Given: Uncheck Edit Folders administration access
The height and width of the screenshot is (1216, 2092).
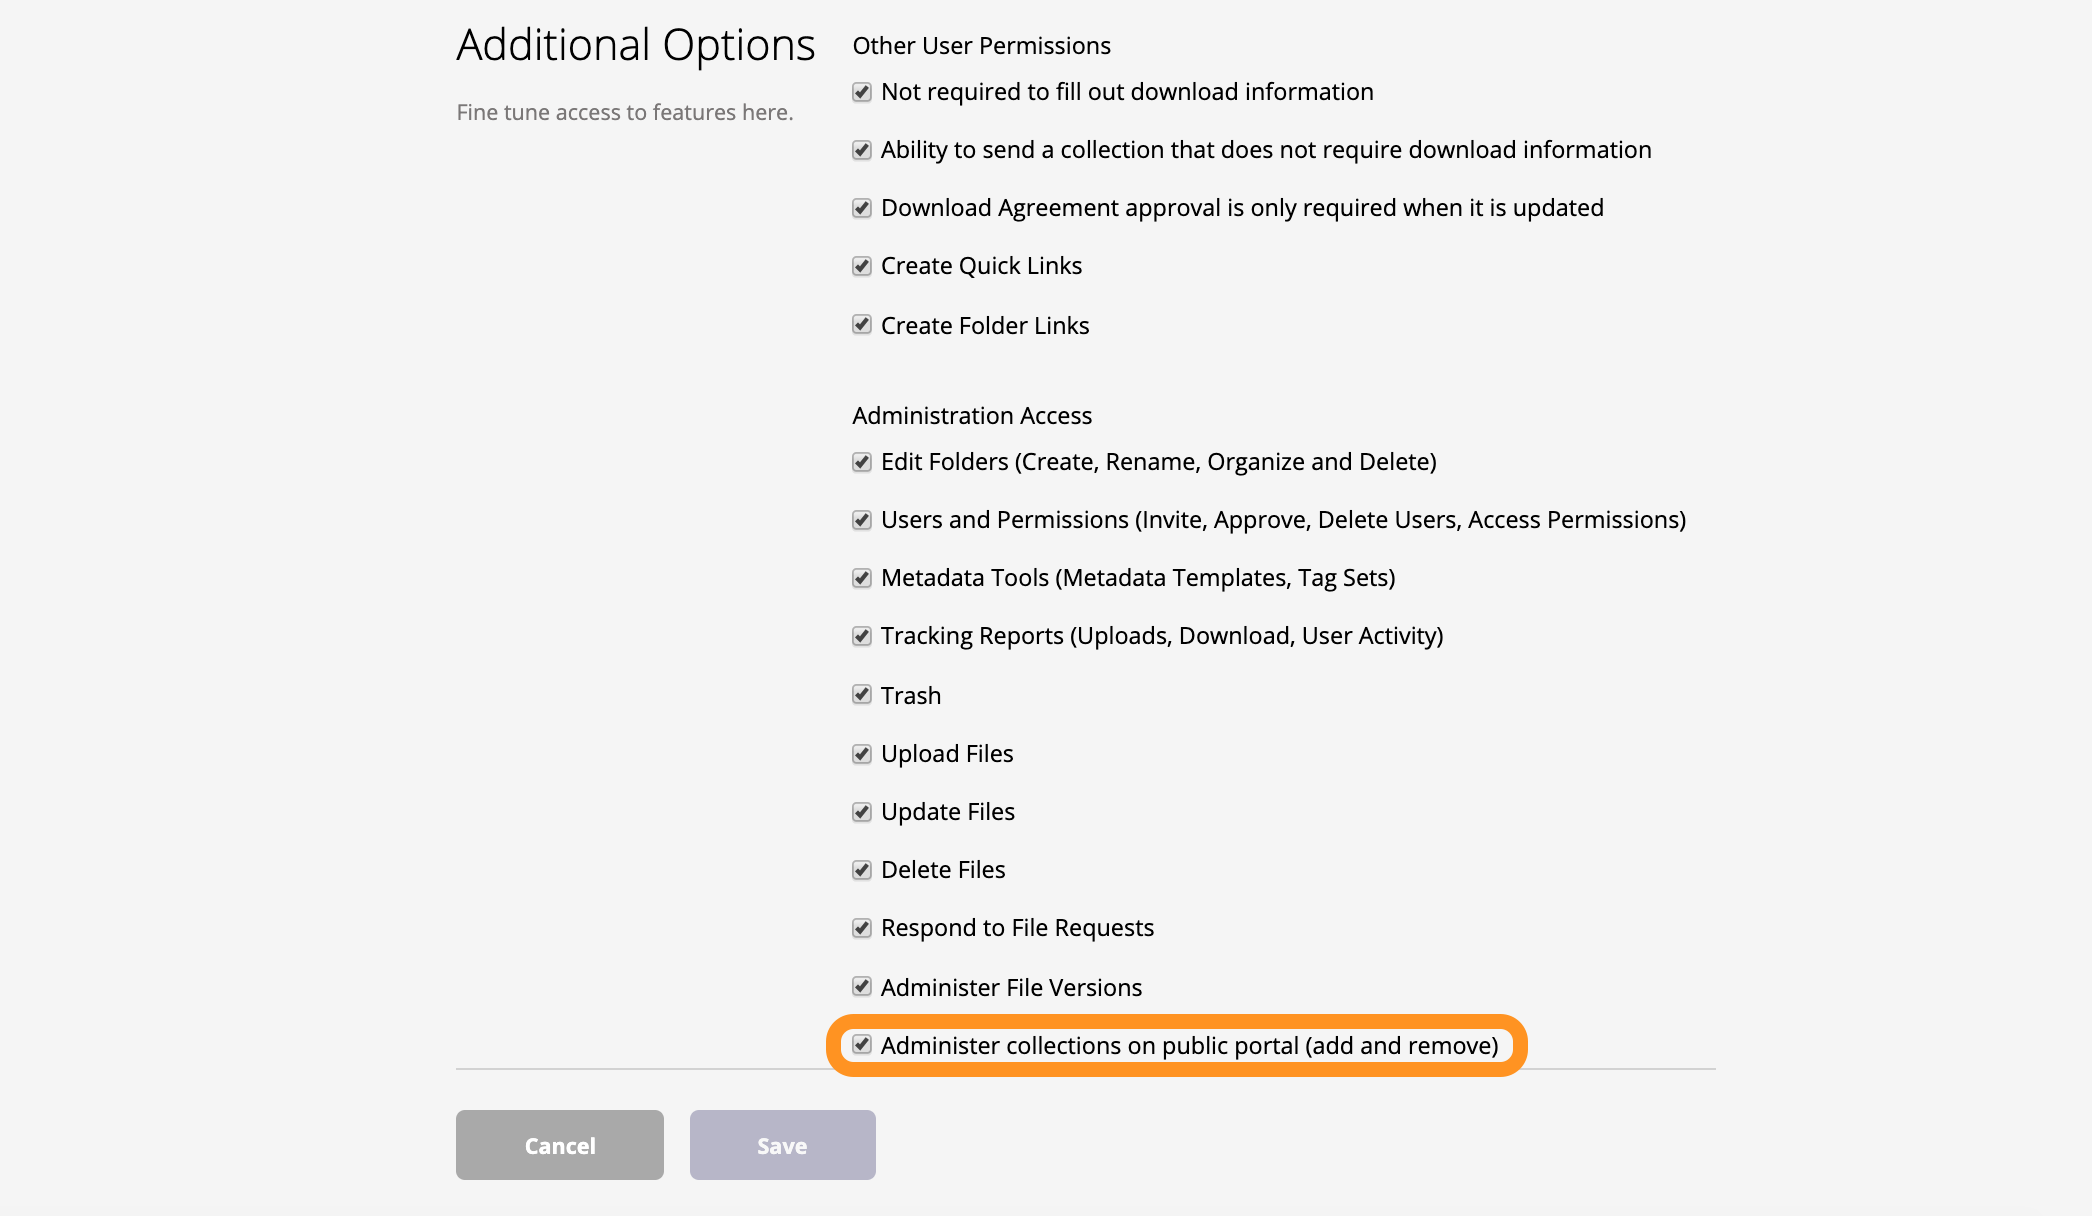Looking at the screenshot, I should [862, 462].
